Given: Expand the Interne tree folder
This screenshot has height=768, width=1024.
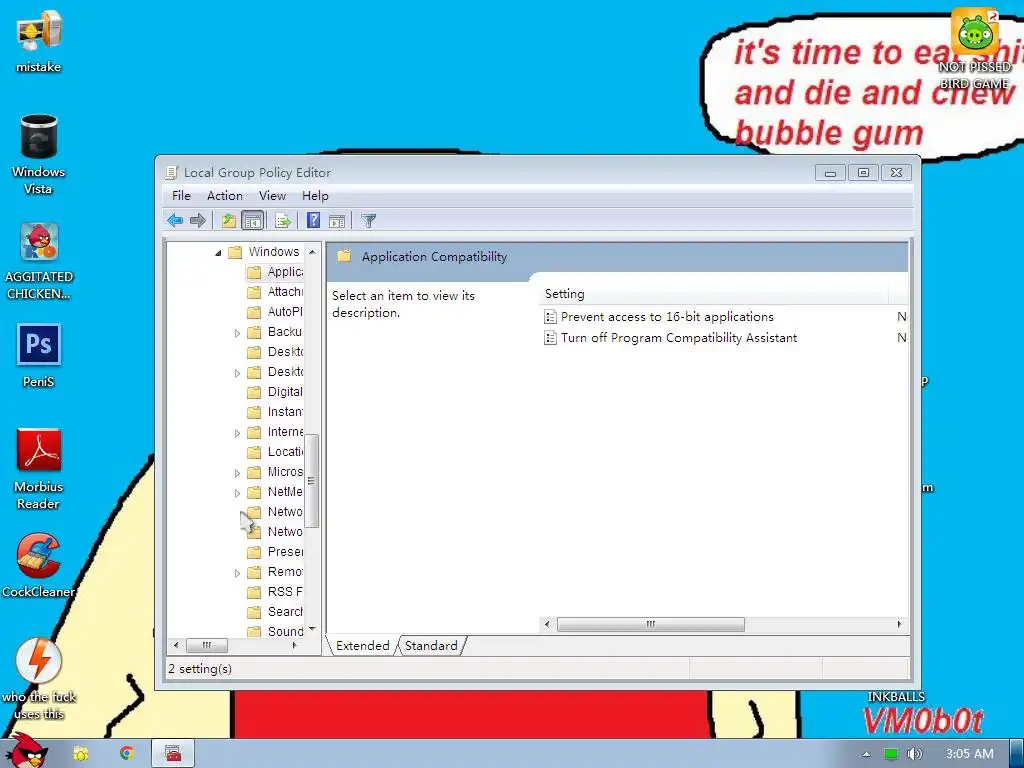Looking at the screenshot, I should point(238,433).
